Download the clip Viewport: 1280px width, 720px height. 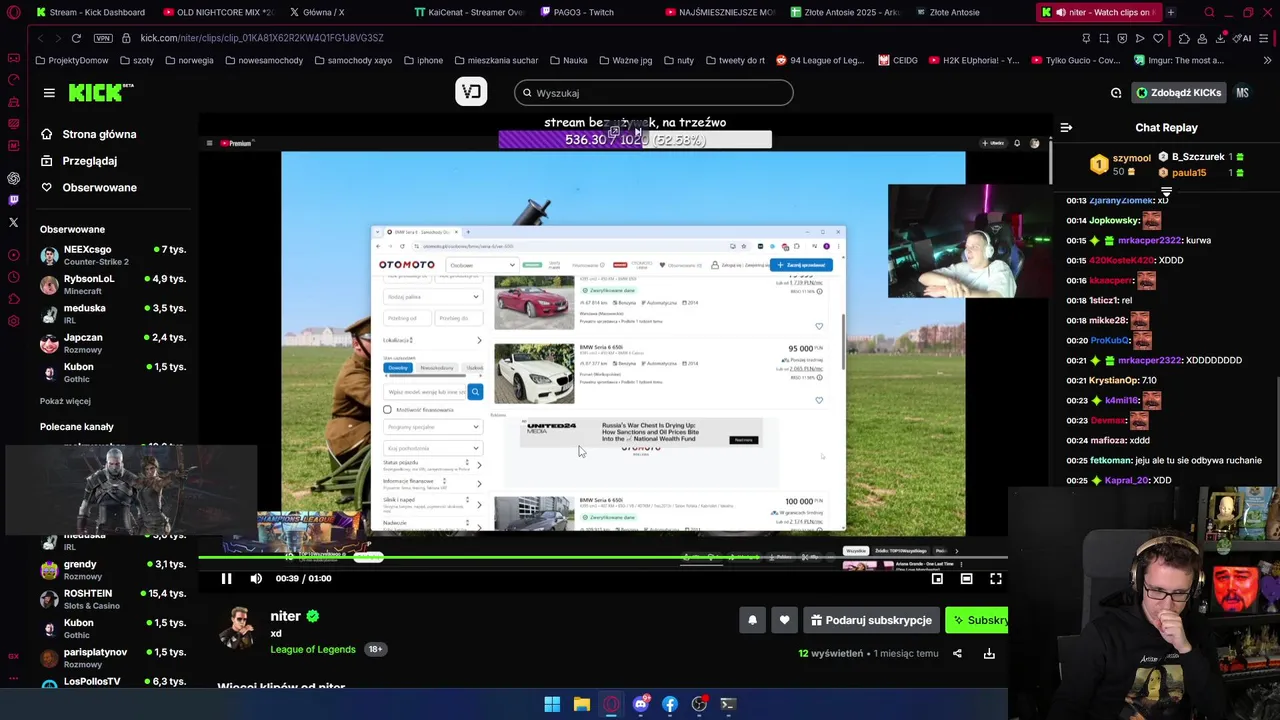[x=989, y=654]
